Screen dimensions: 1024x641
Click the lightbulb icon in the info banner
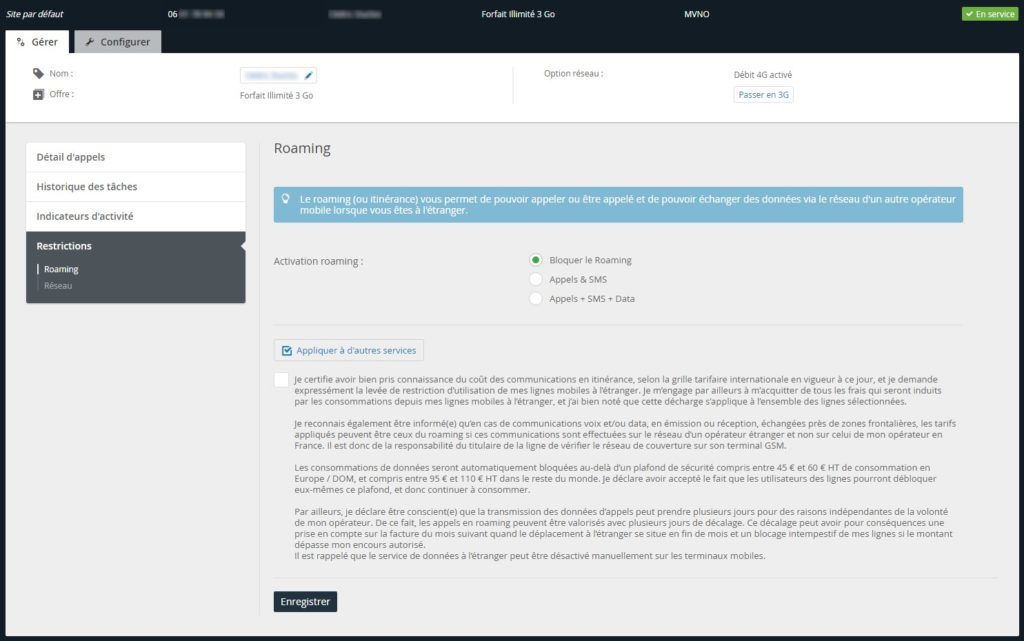click(x=285, y=198)
